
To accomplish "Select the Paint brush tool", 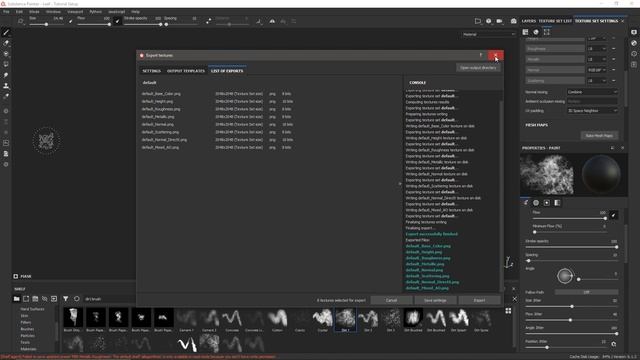I will 6,32.
